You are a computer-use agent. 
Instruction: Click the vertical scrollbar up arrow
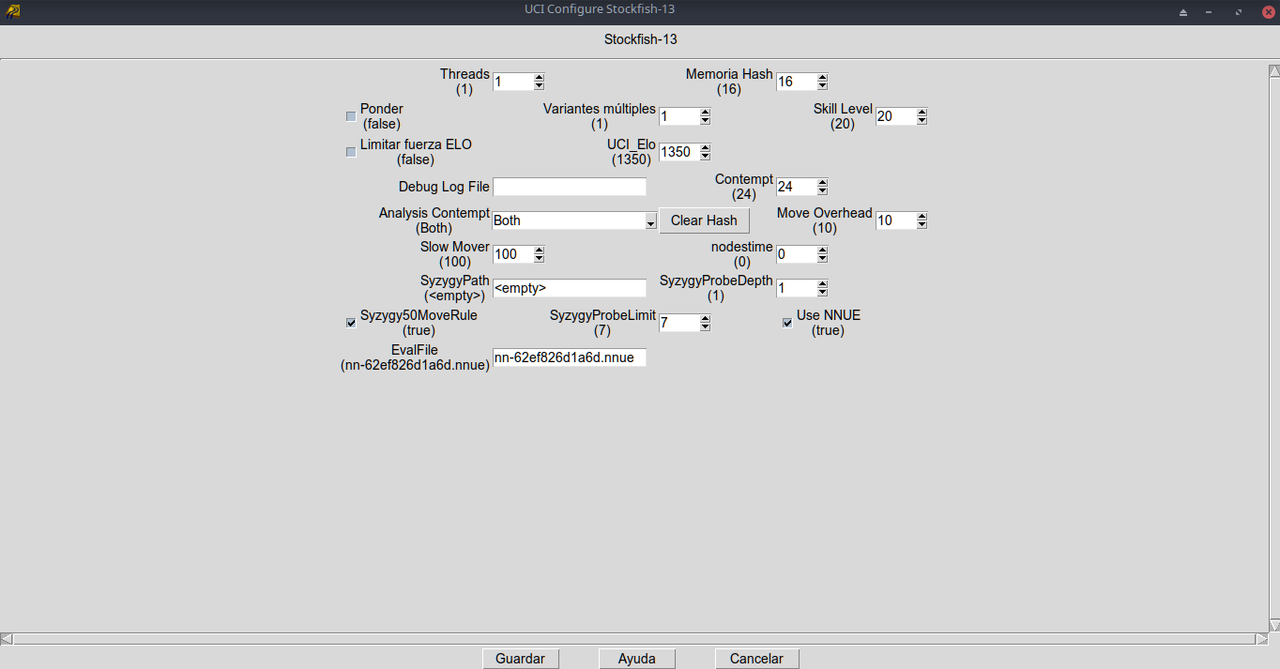pos(1274,71)
